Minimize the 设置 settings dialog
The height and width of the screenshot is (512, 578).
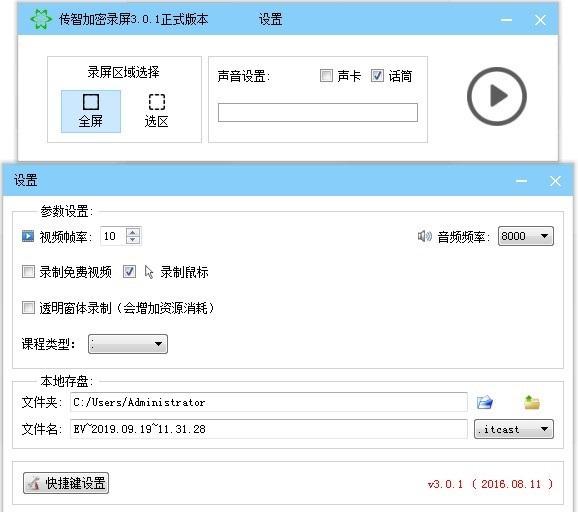(521, 181)
